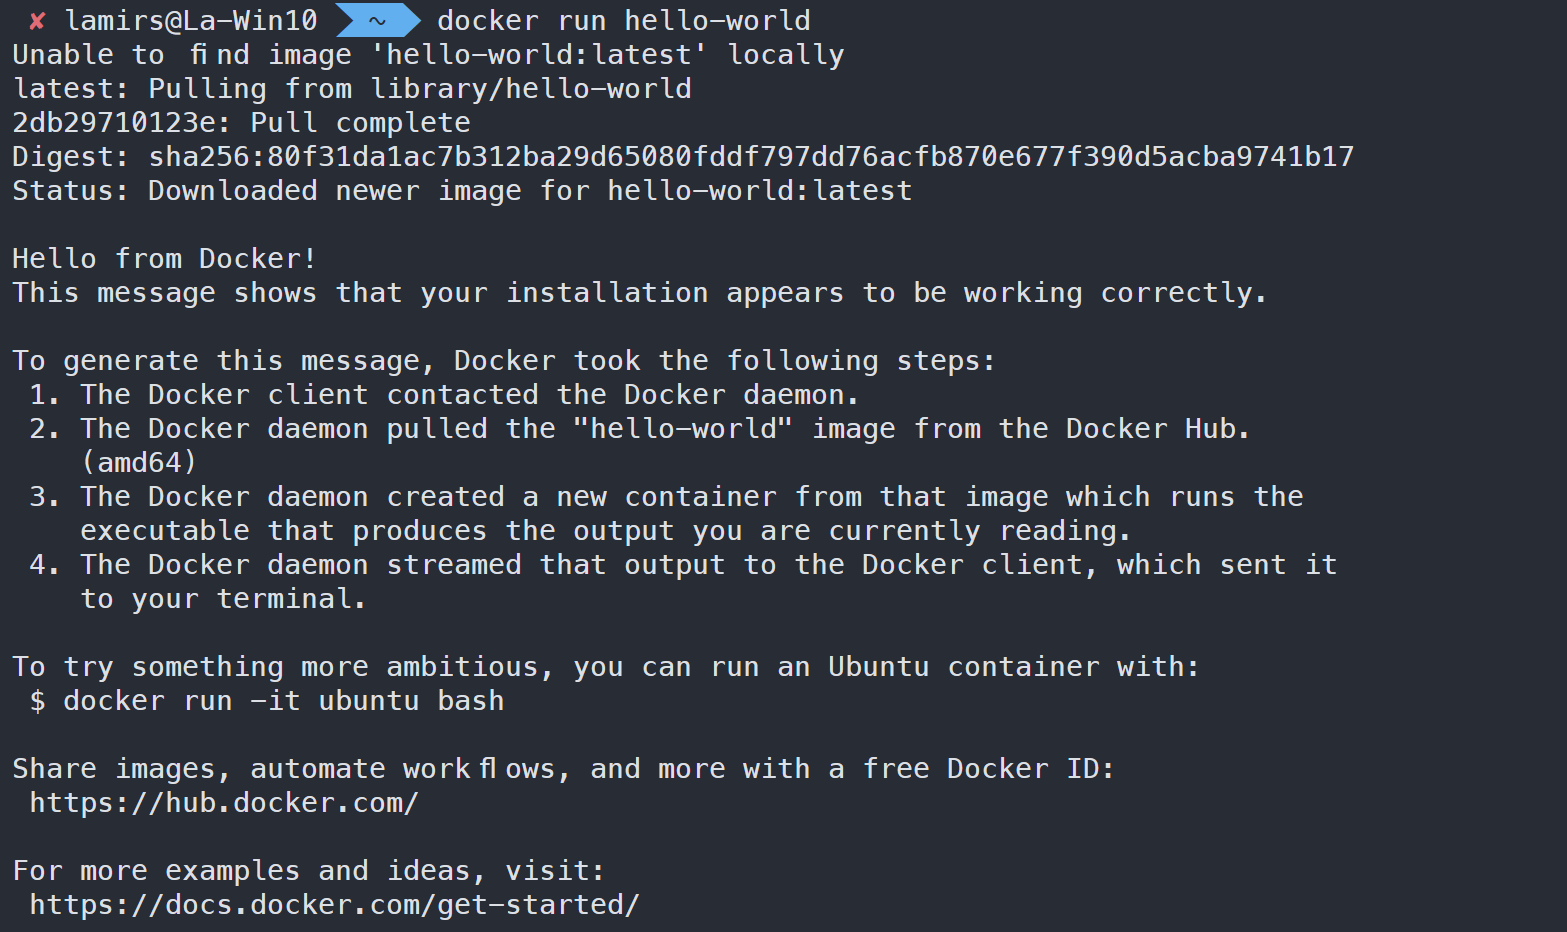Click the lamirs@La-Win10 username in prompt
This screenshot has height=932, width=1567.
tap(191, 21)
